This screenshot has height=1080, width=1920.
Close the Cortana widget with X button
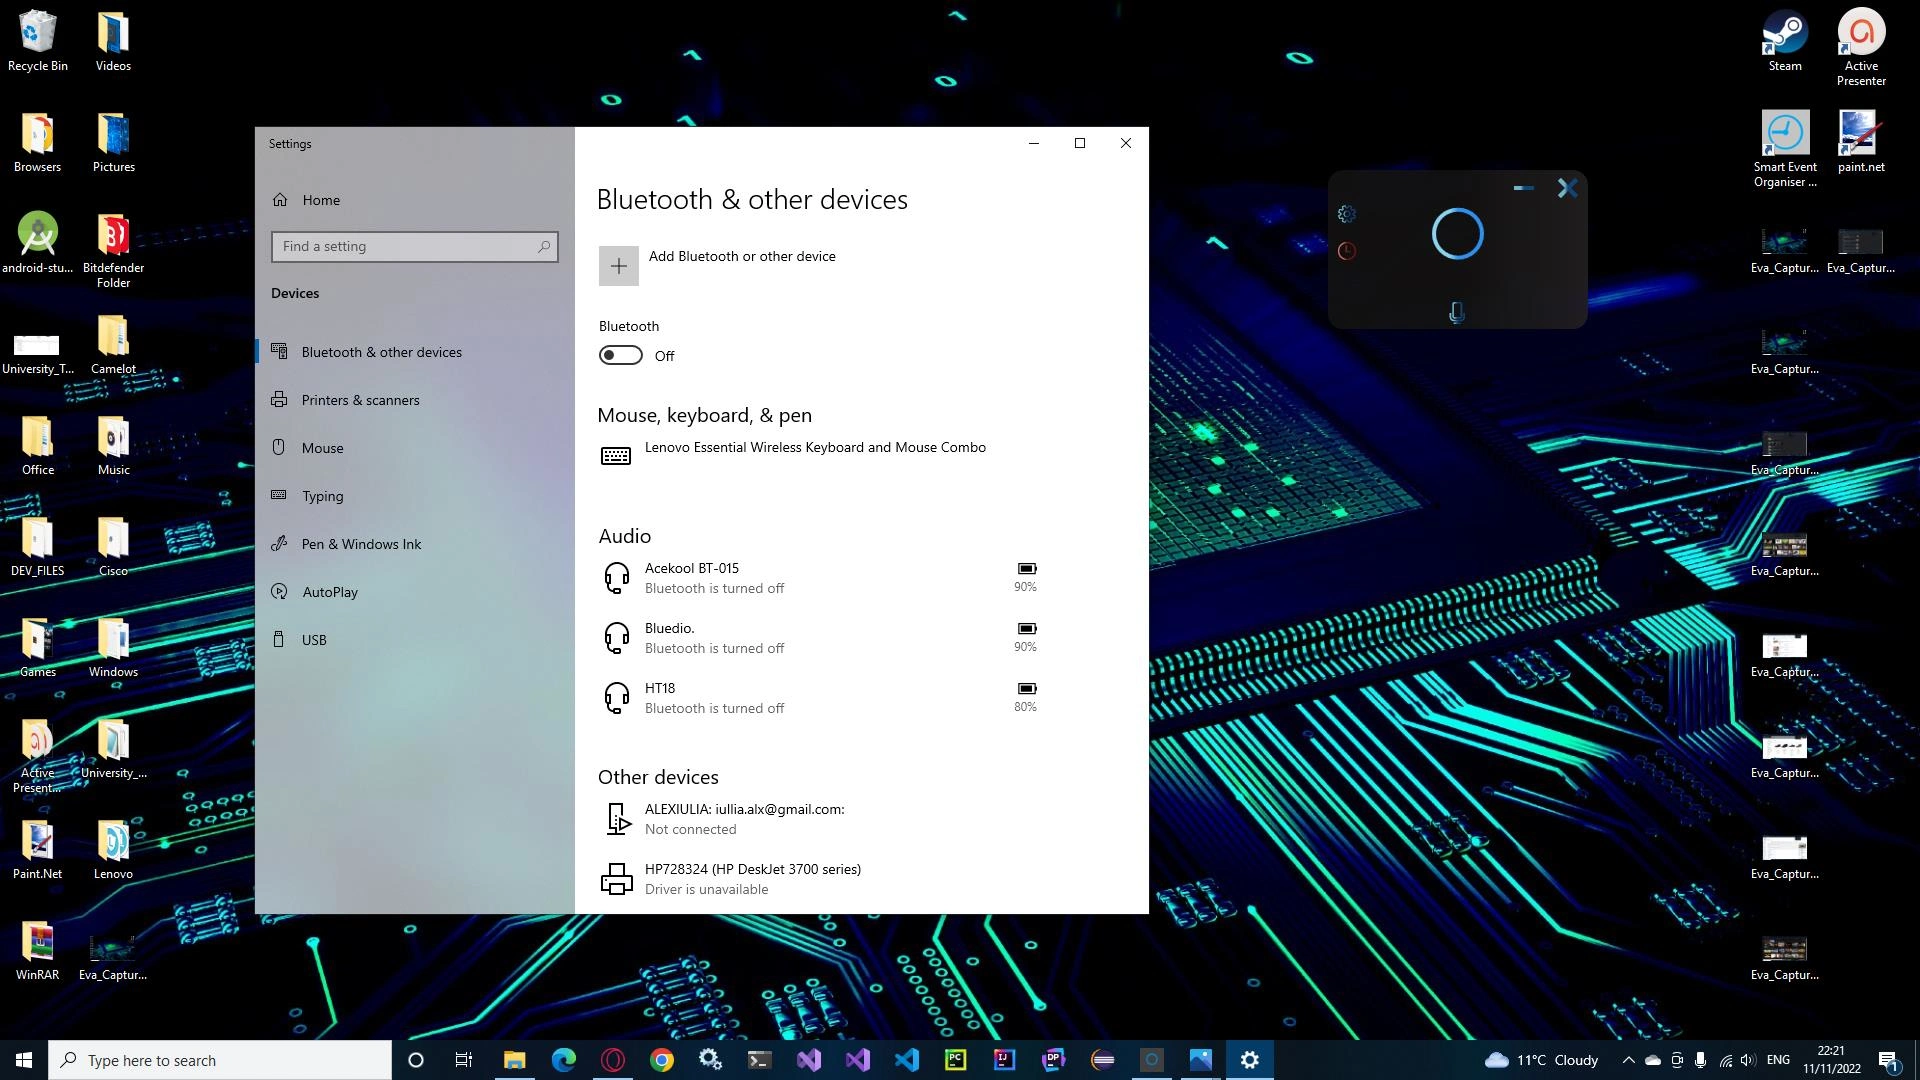pos(1567,188)
